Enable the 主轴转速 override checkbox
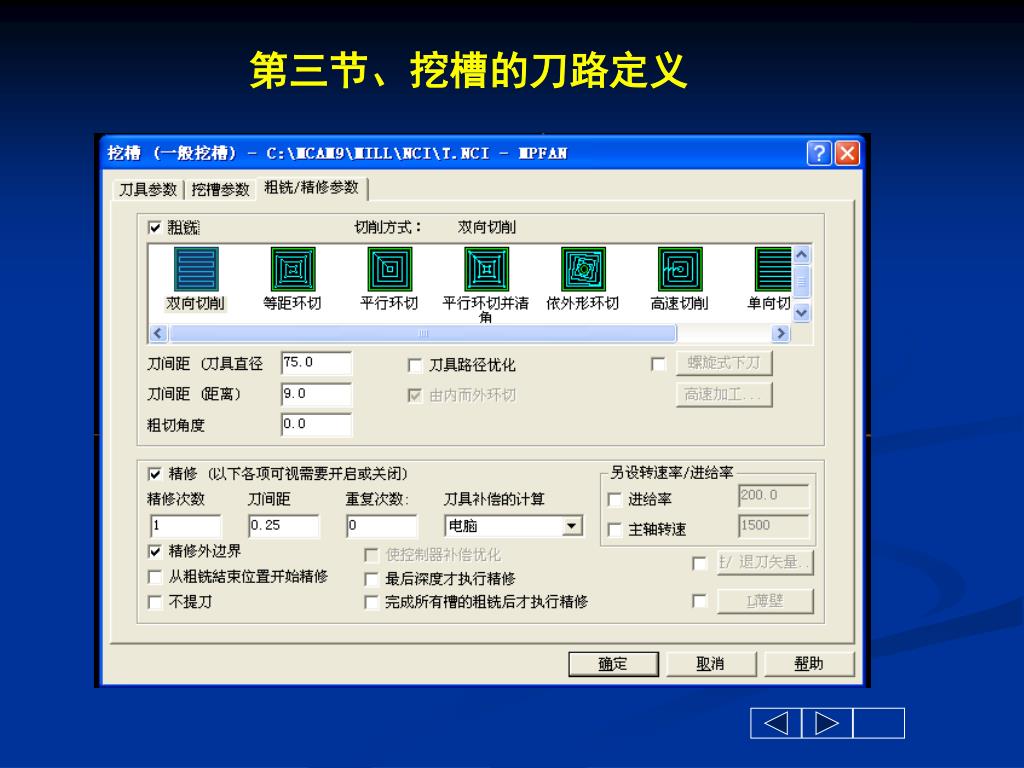 [614, 529]
